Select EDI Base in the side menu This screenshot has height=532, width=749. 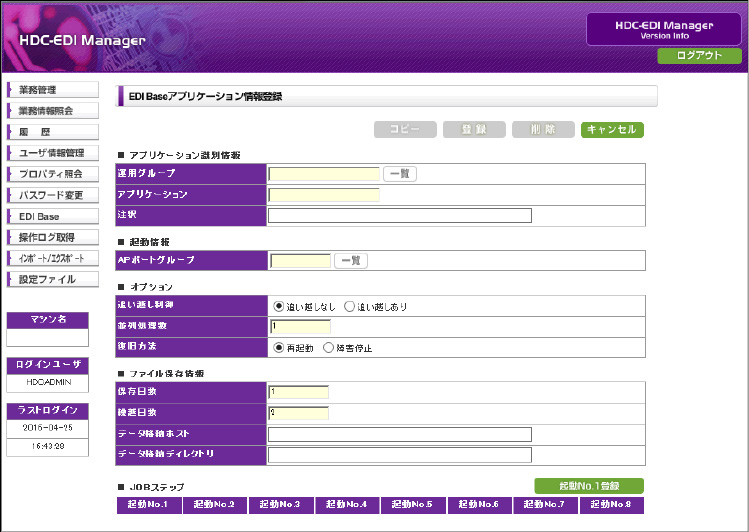point(52,216)
